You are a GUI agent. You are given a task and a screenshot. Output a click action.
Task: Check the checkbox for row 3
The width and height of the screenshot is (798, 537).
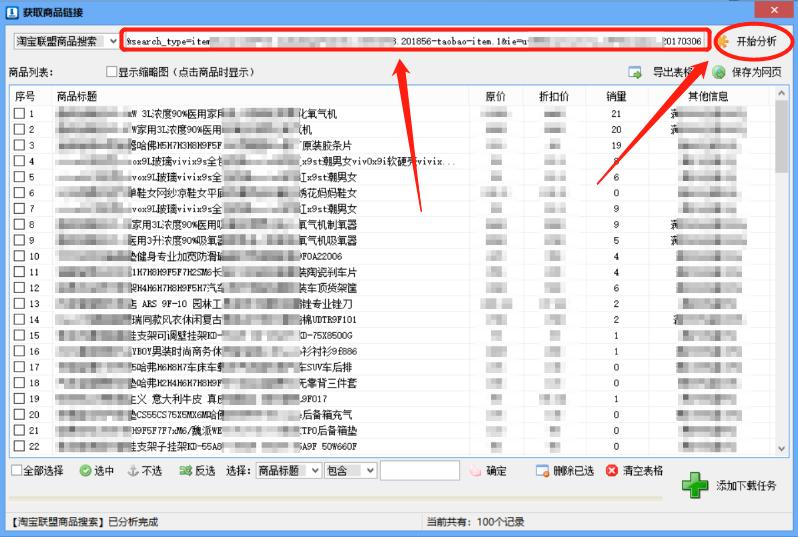(19, 145)
